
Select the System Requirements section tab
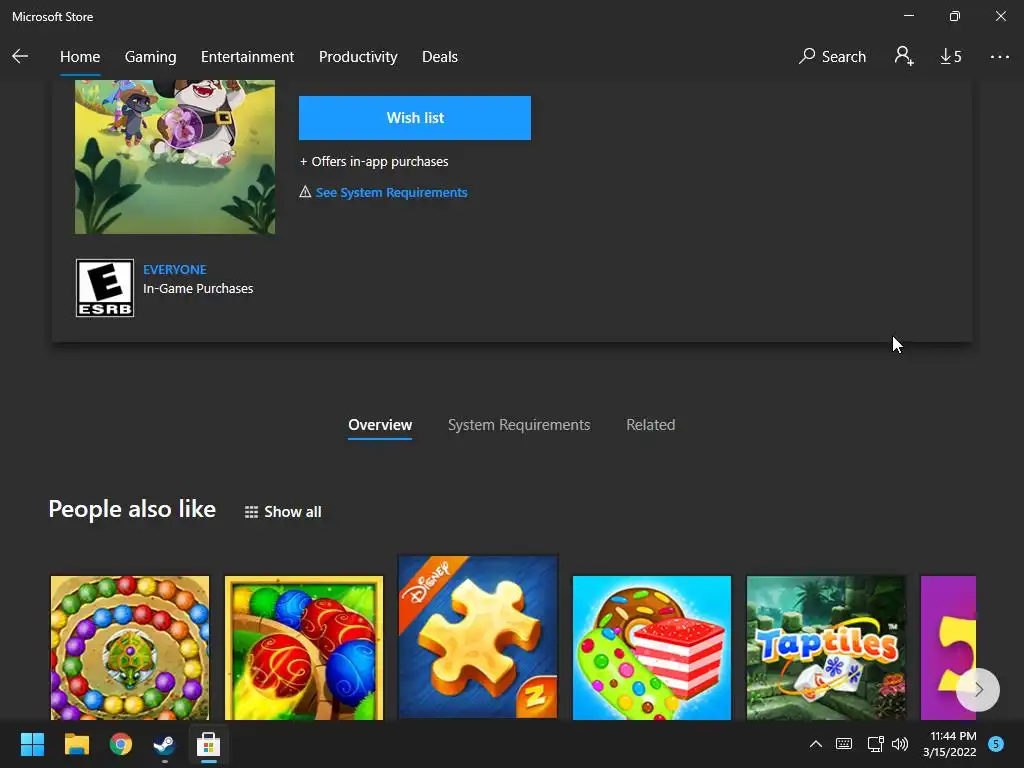coord(519,425)
